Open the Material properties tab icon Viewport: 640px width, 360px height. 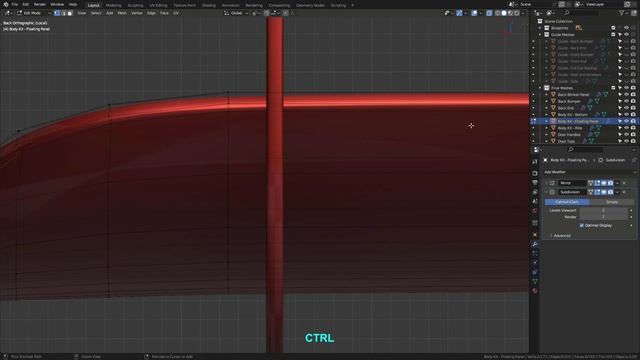pos(535,291)
